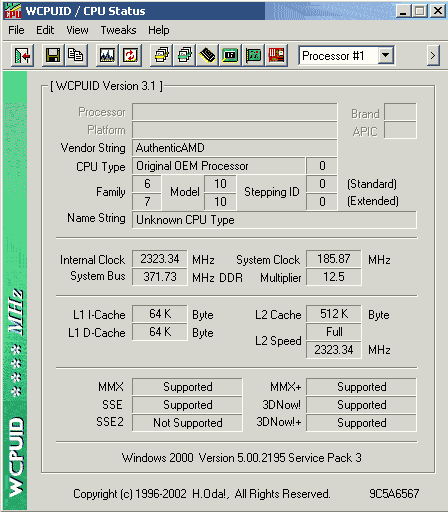Click the SSE2 Not Supported field
448x512 pixels.
tap(187, 423)
